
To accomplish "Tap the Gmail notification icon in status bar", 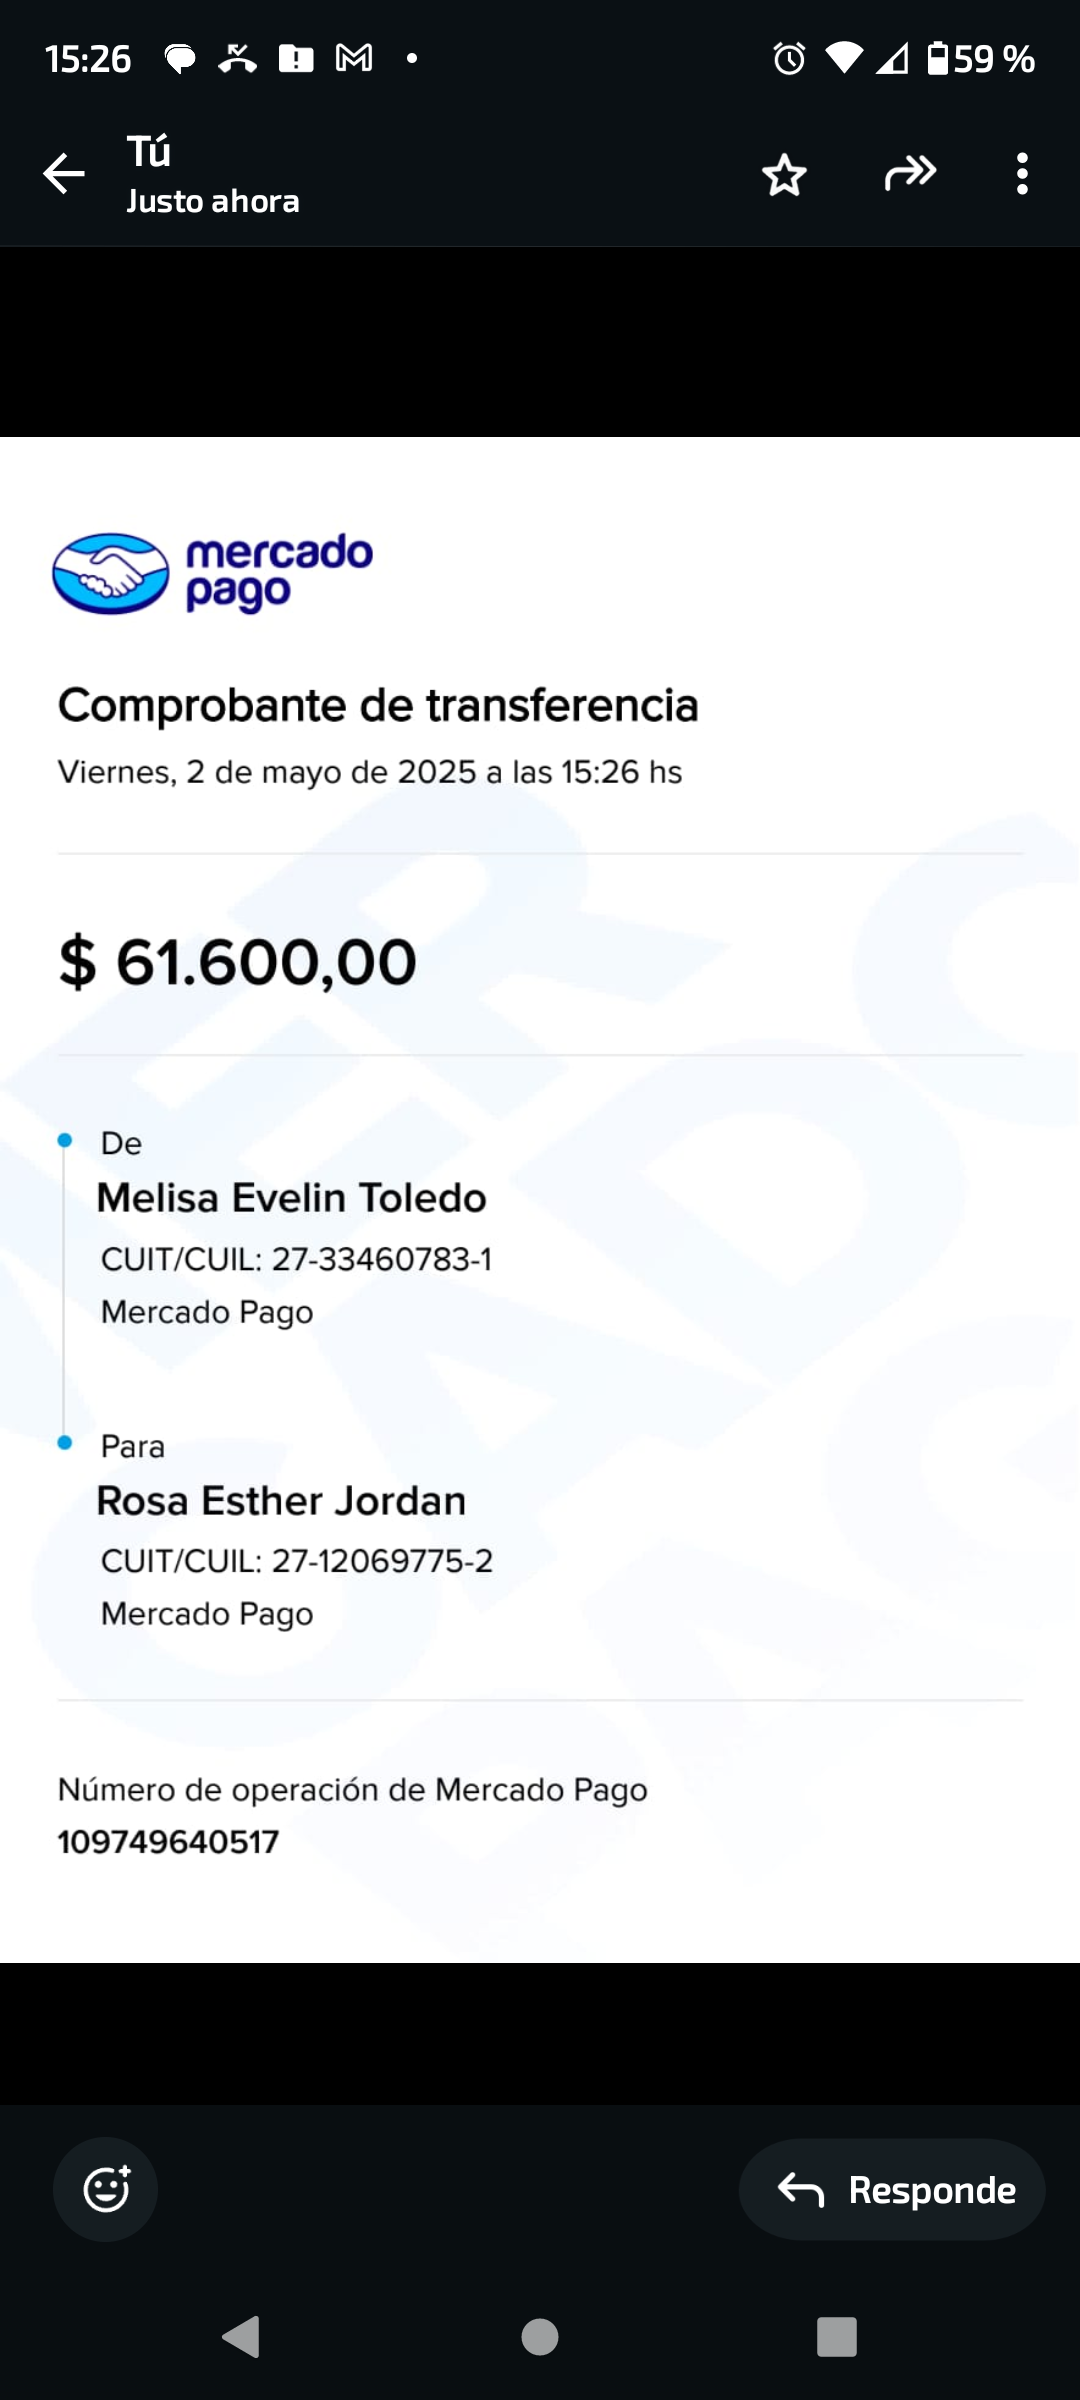I will [x=354, y=59].
